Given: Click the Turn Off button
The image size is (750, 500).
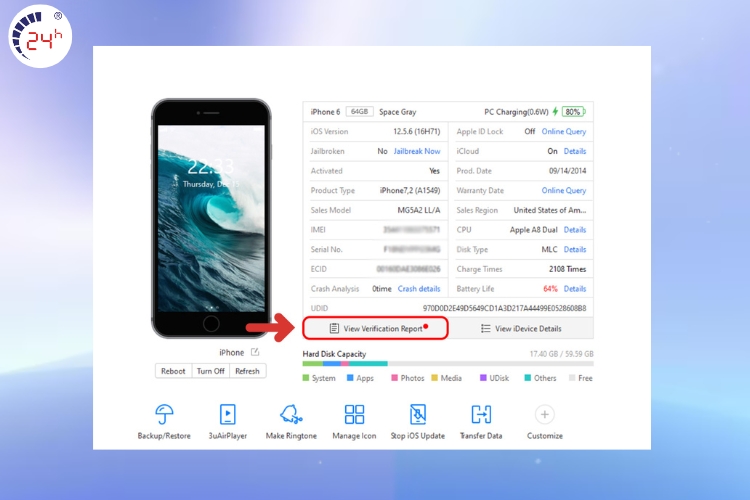Looking at the screenshot, I should tap(210, 371).
